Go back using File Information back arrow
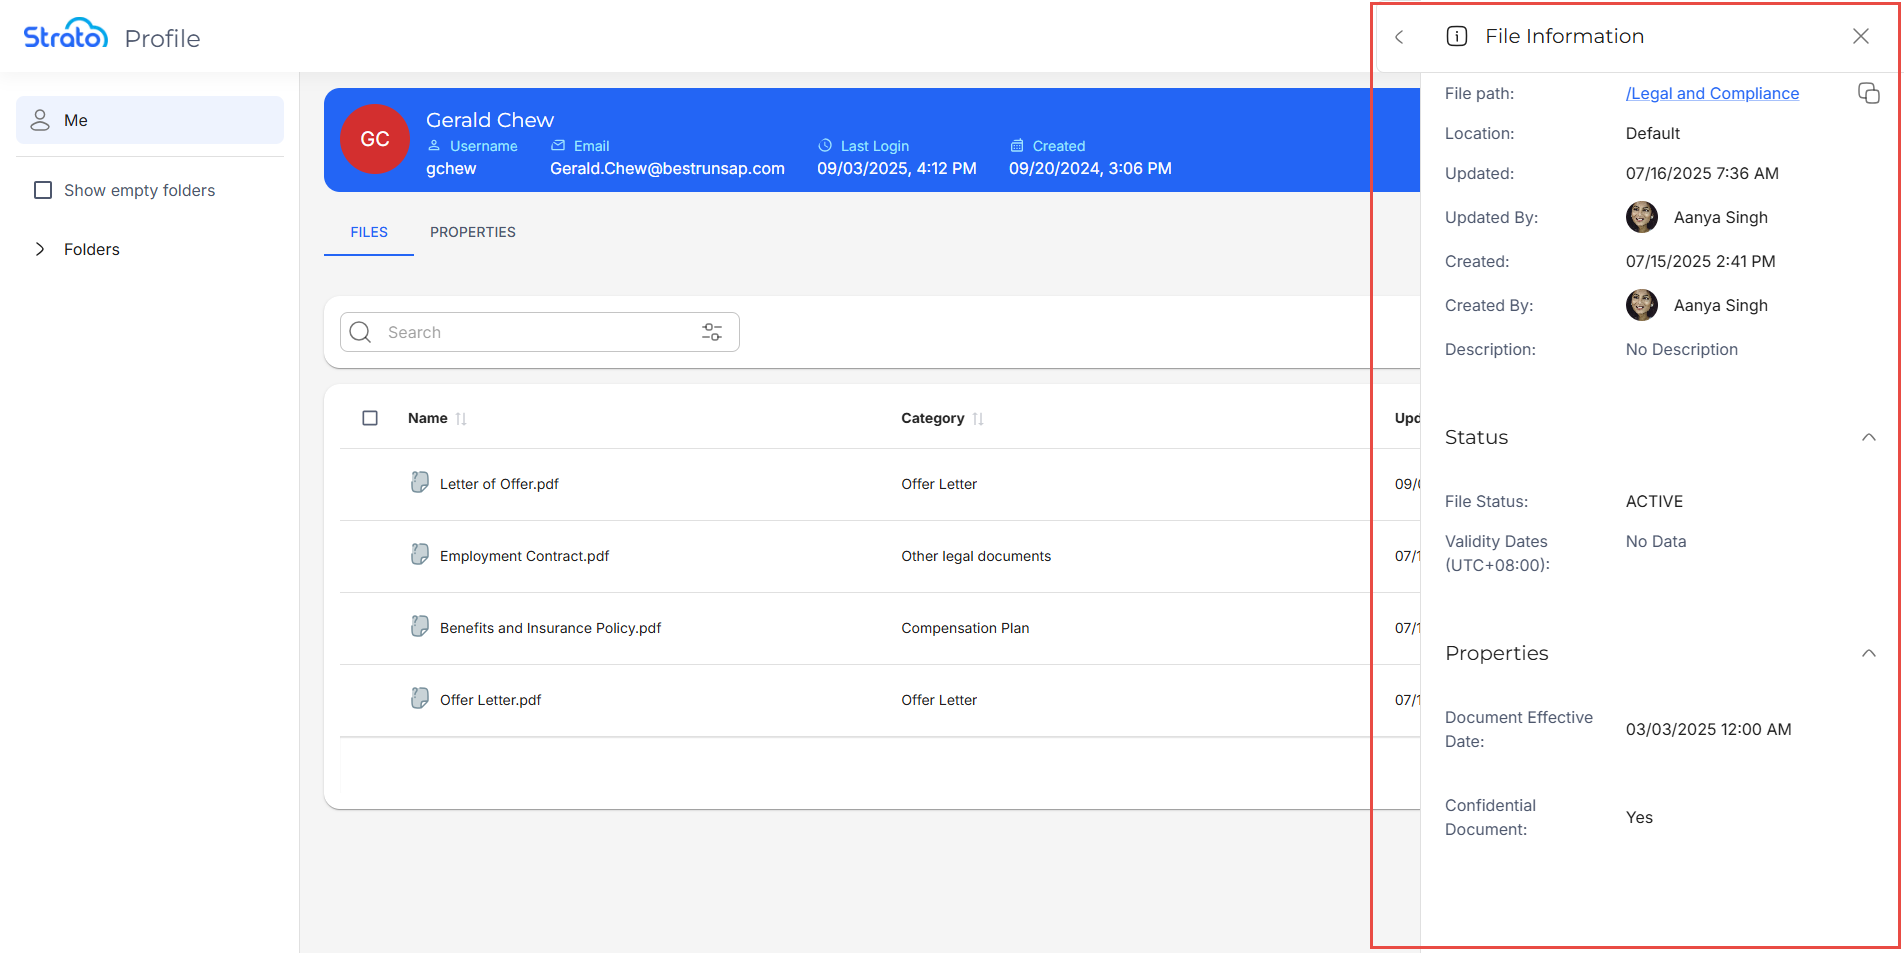The image size is (1904, 953). click(x=1399, y=37)
